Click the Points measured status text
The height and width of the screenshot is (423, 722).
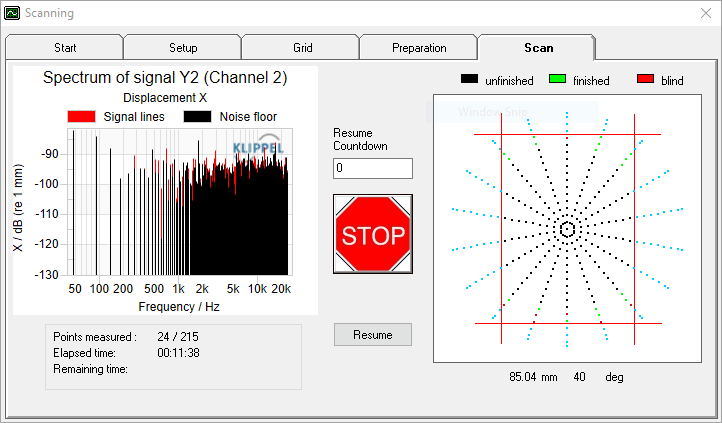[x=95, y=337]
